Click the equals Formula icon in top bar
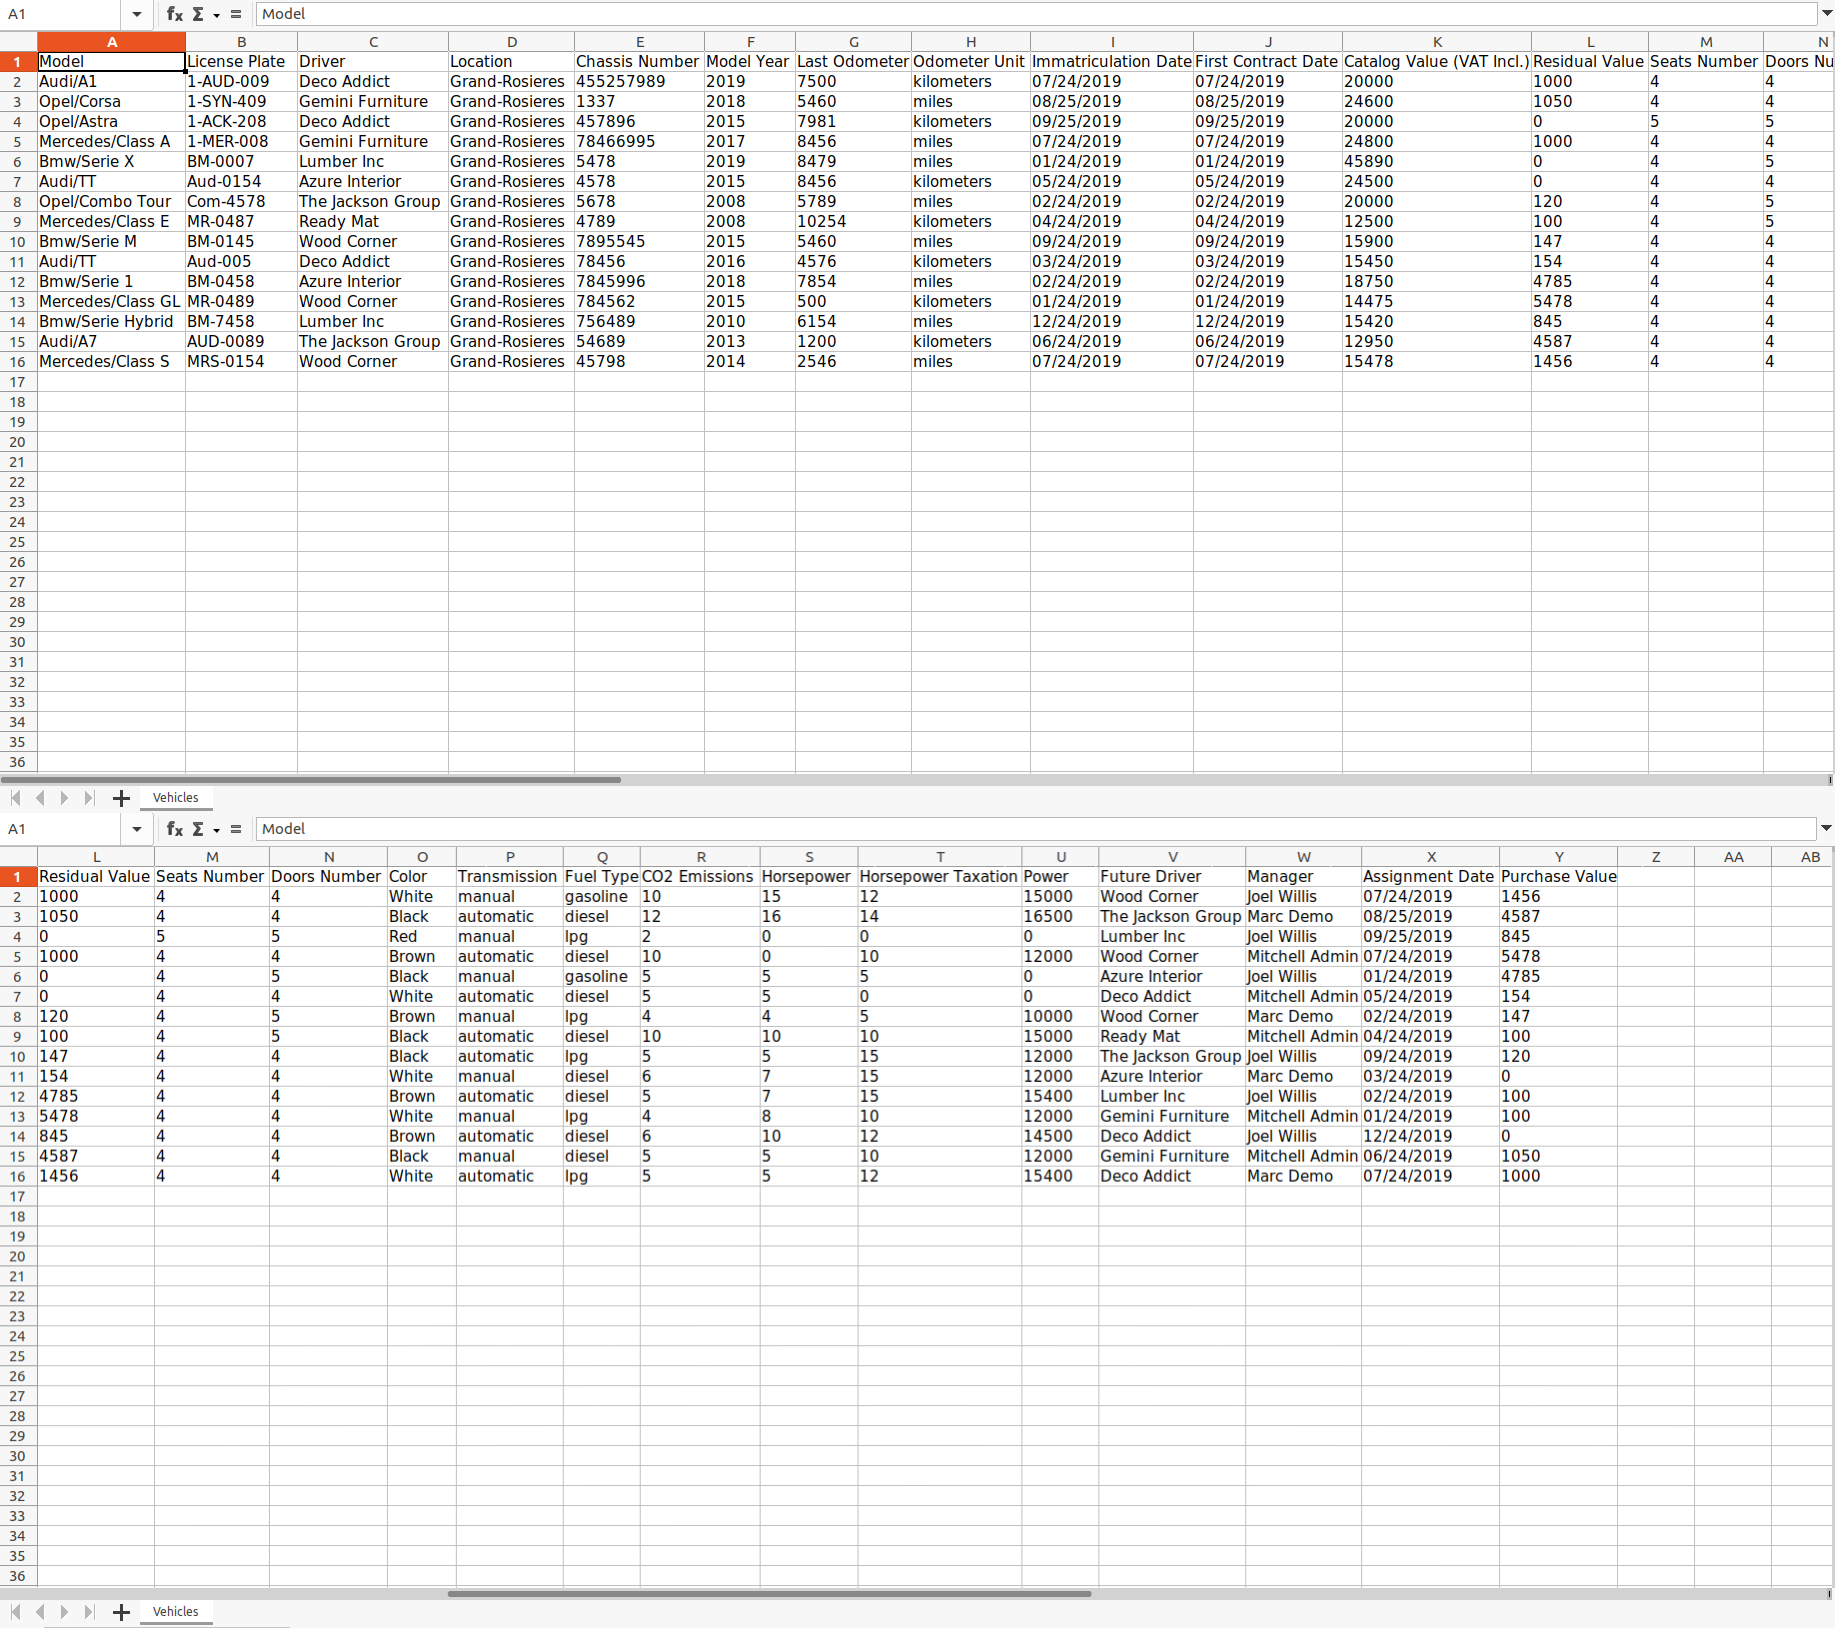1835x1628 pixels. pos(236,14)
